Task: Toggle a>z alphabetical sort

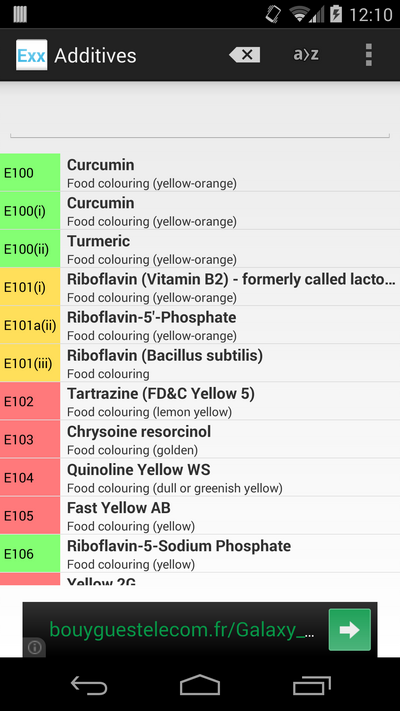Action: [306, 55]
